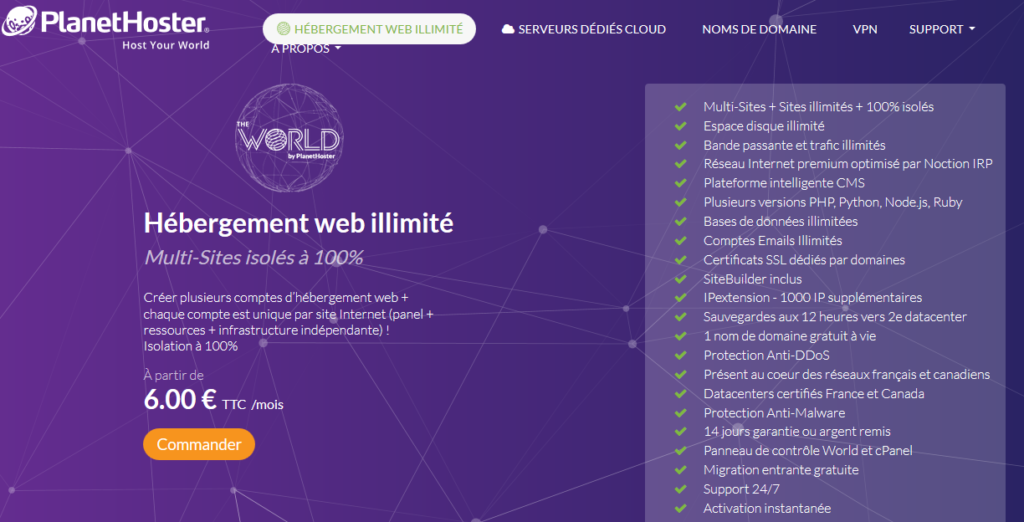Click the PlanetHoster logo
Image resolution: width=1024 pixels, height=522 pixels.
point(106,27)
